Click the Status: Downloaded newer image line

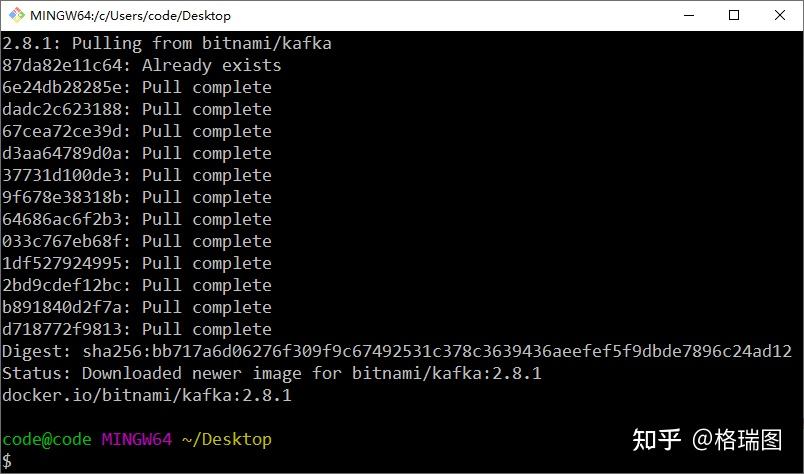[272, 373]
